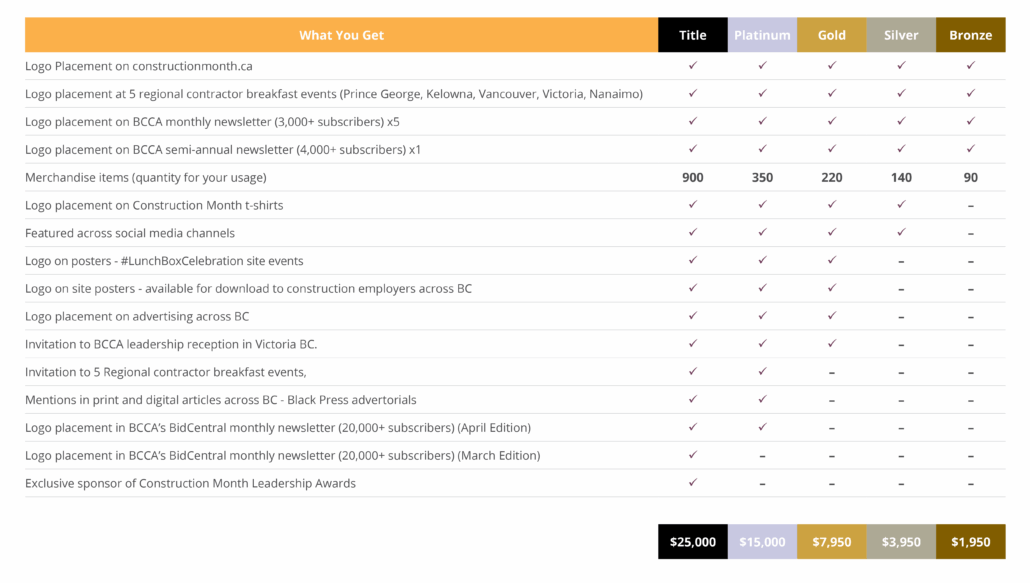Click the Bronze tier header
The width and height of the screenshot is (1030, 583).
pos(971,35)
